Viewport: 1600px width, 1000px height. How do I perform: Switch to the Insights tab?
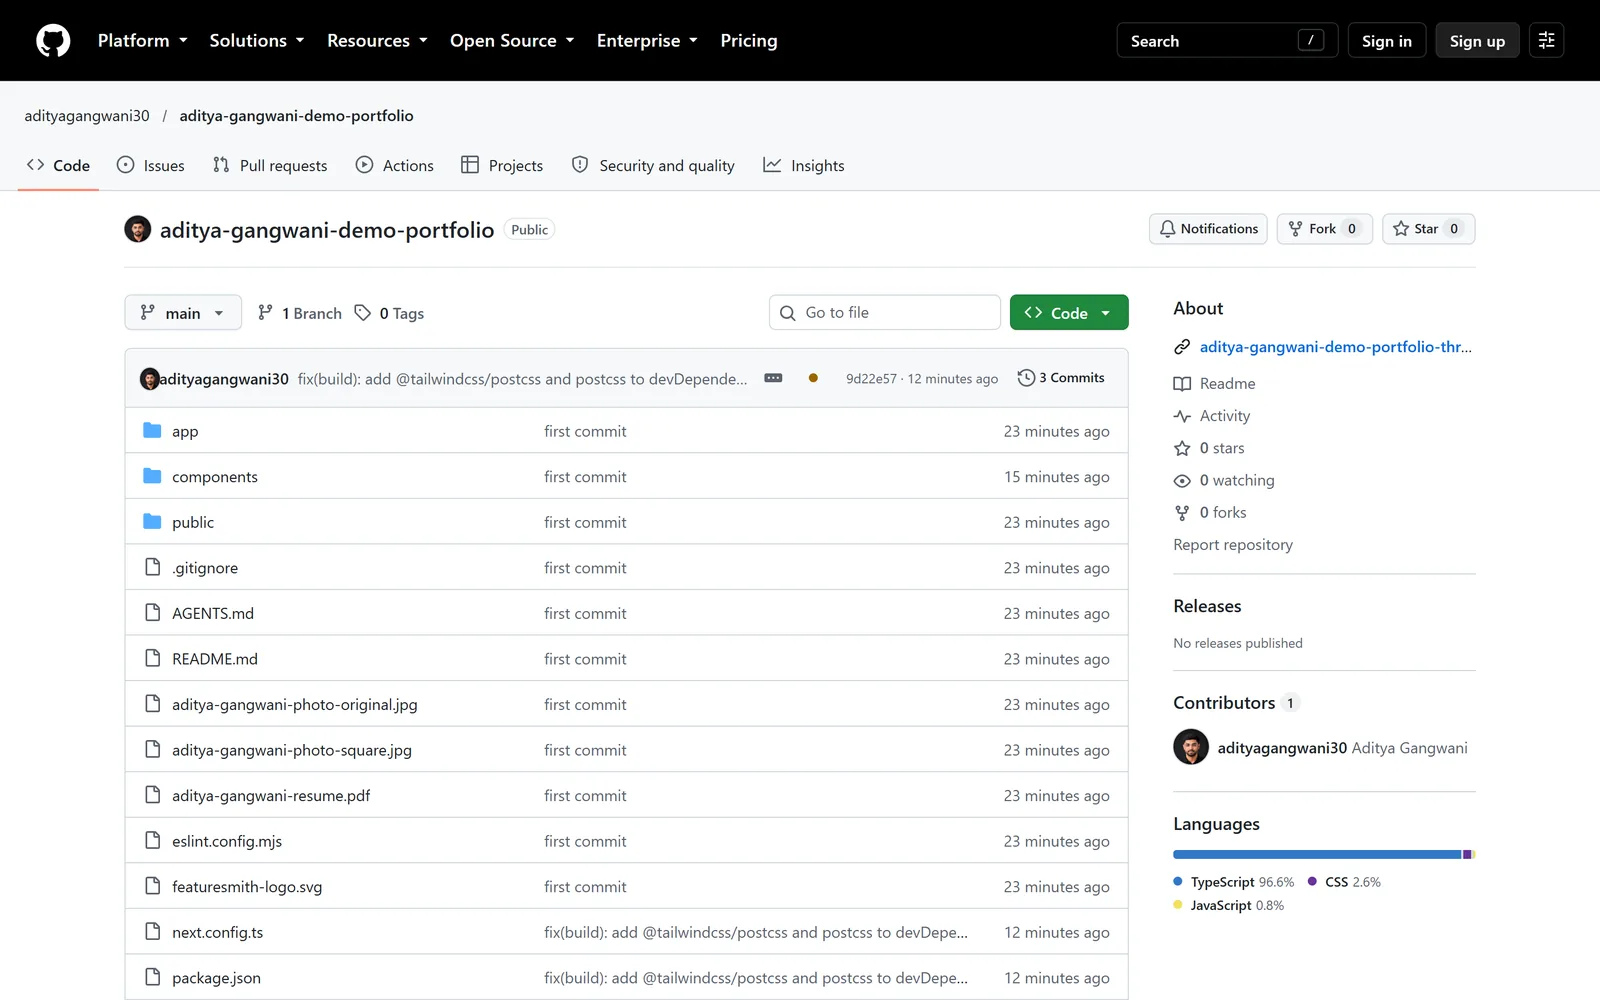[x=804, y=165]
